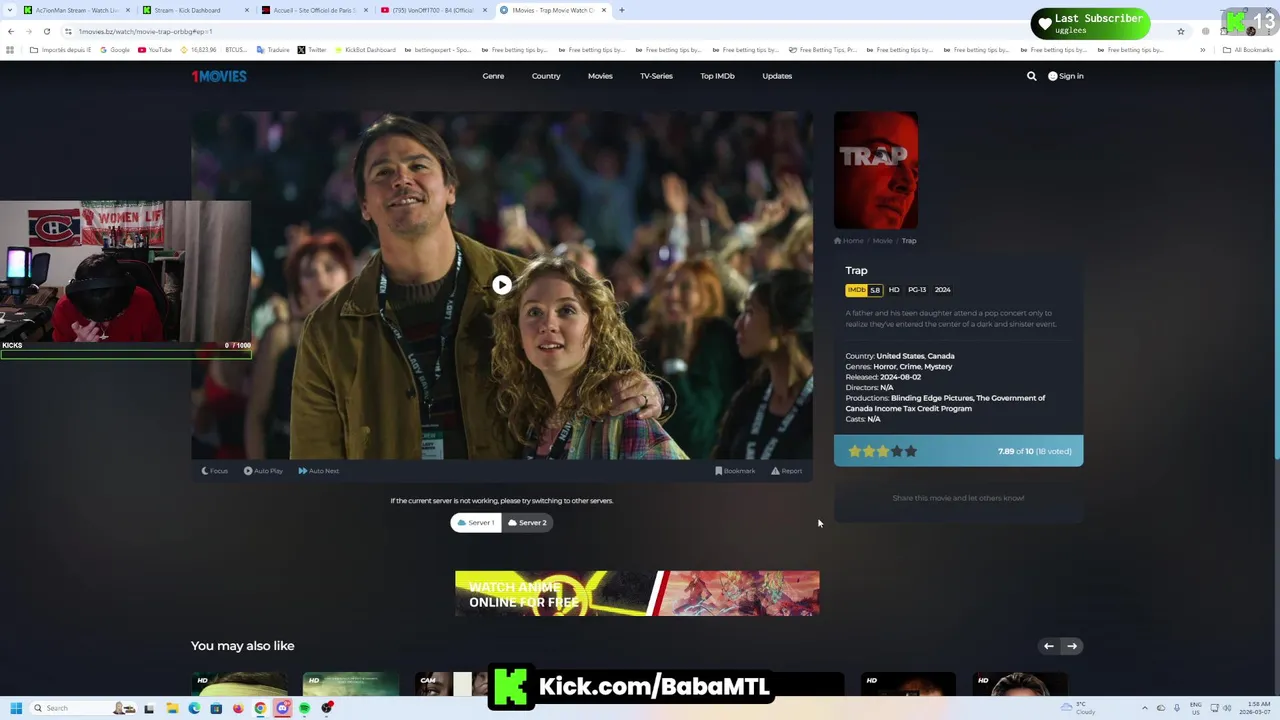Open the KickBot Dashboard bookmark
The width and height of the screenshot is (1280, 720).
coord(366,50)
